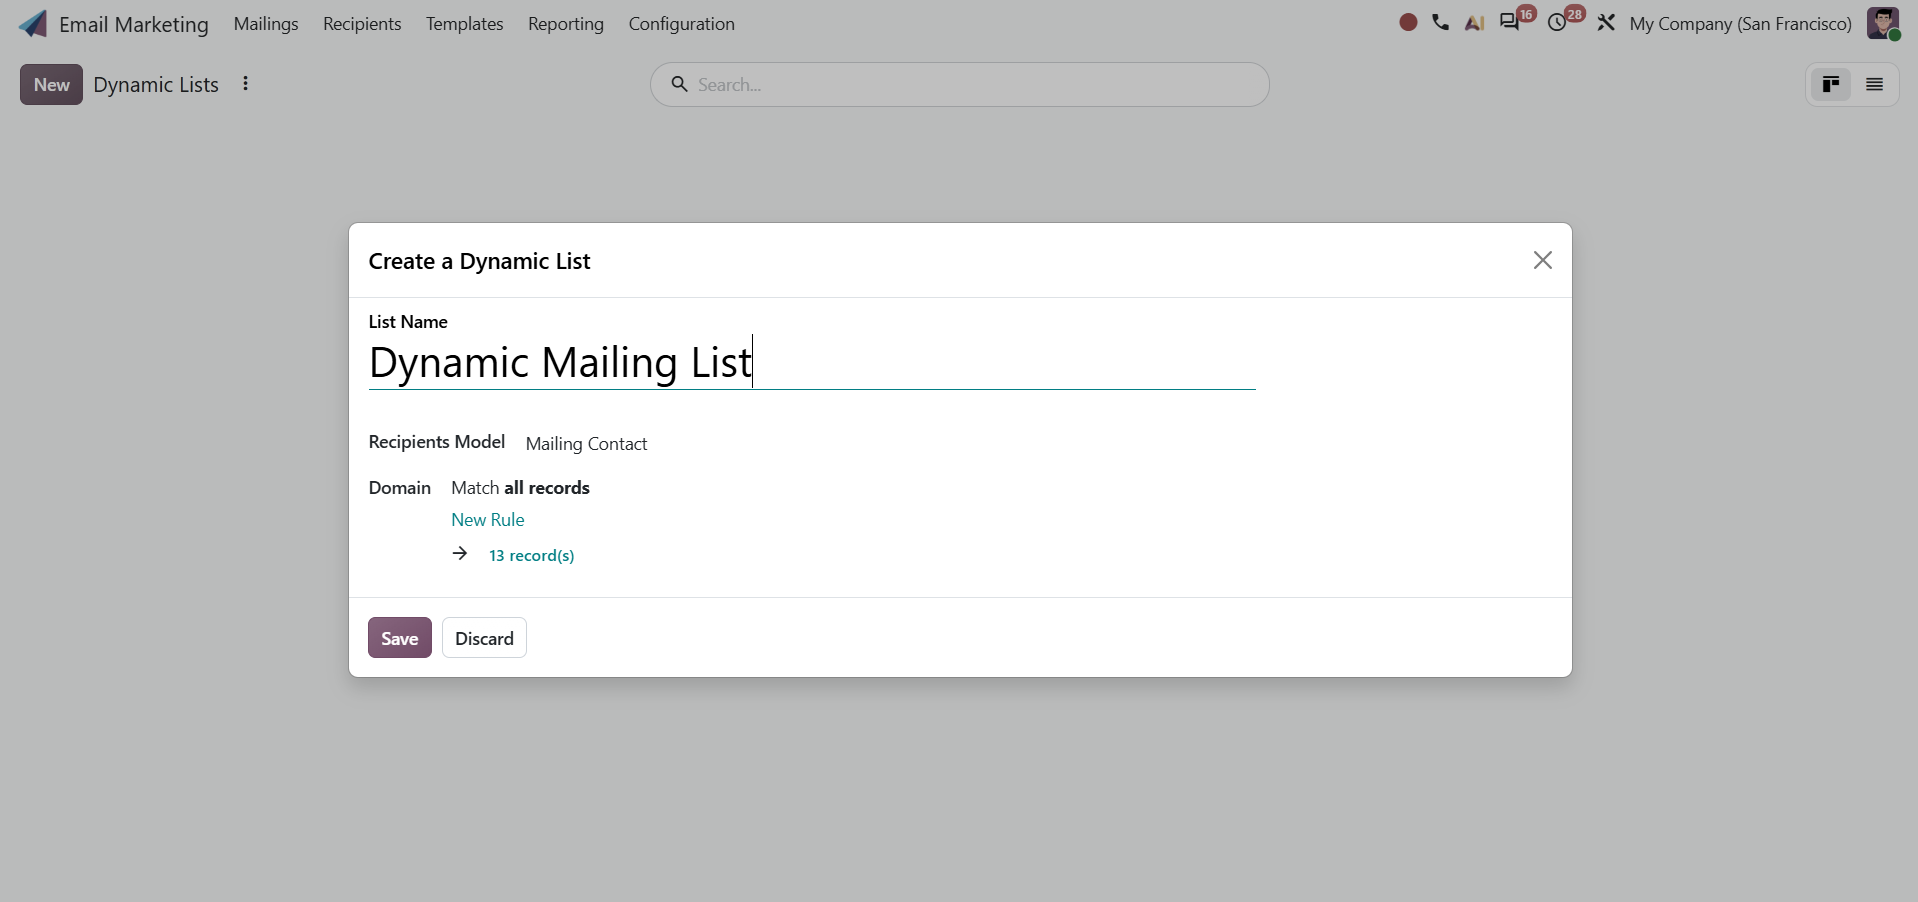Click the red recording indicator icon
Viewport: 1918px width, 902px height.
(x=1408, y=22)
